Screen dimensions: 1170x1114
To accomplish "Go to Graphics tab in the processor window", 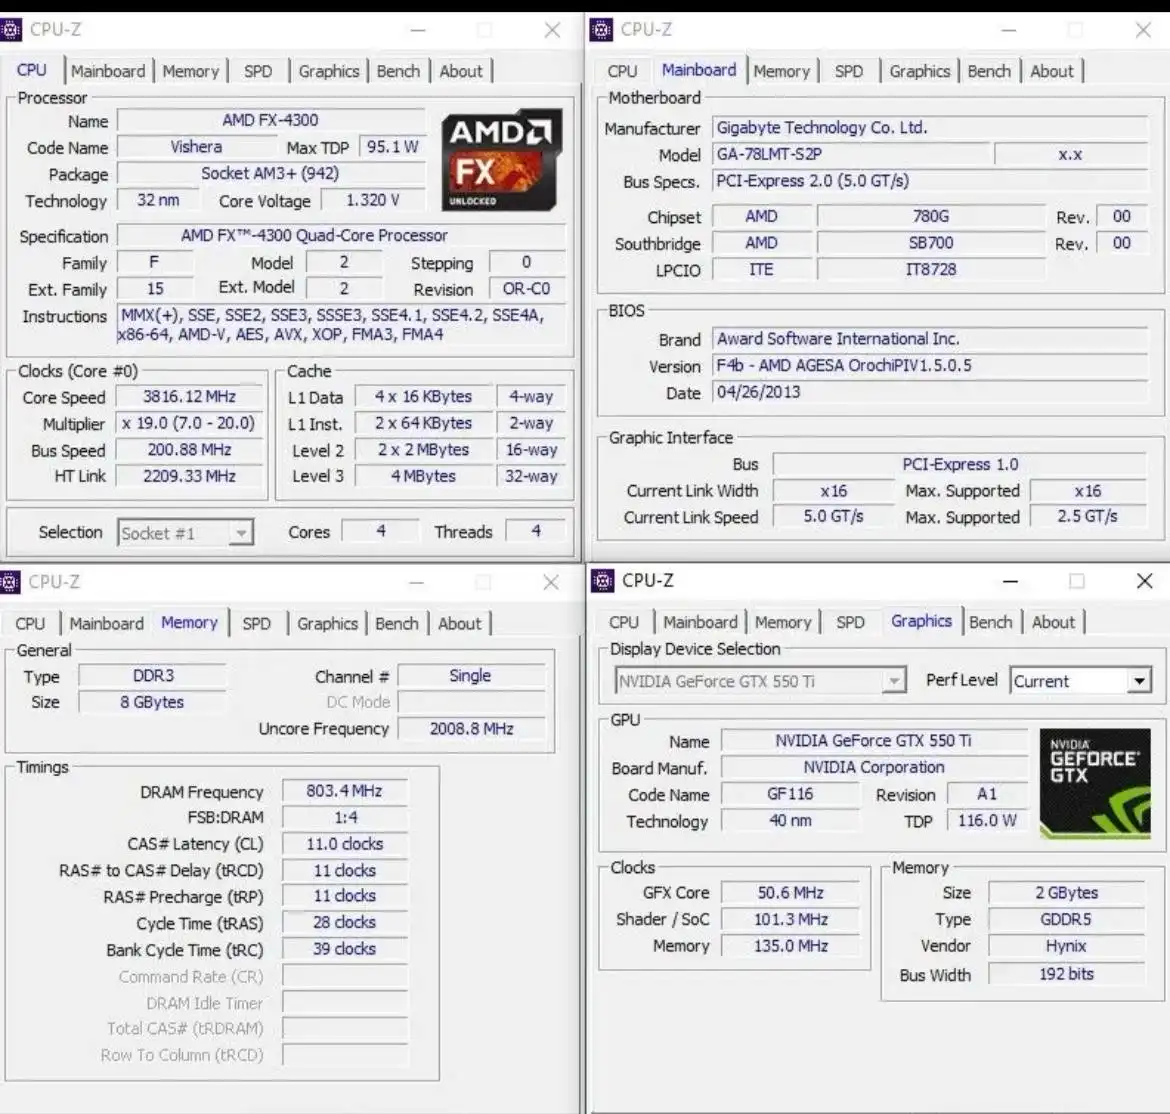I will pos(328,71).
